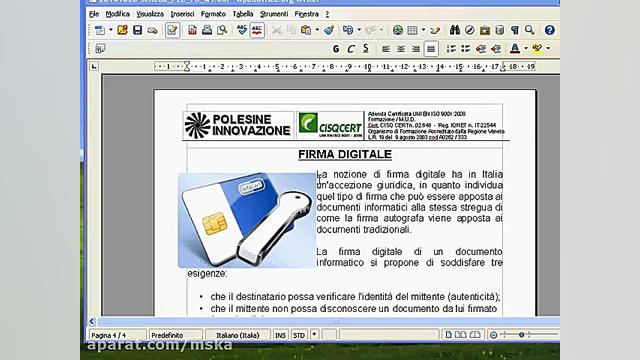Open the Zoom magnifier tool
640x360 pixels.
pos(530,30)
